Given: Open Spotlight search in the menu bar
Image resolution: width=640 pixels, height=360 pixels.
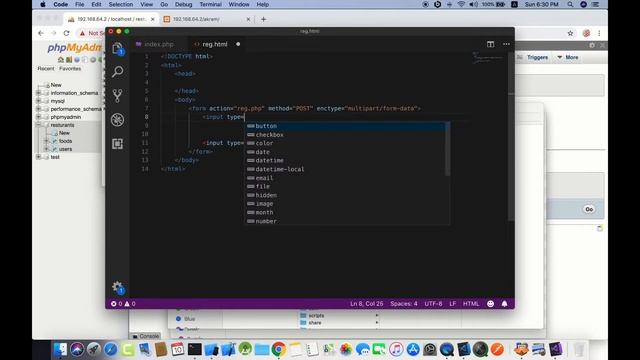Looking at the screenshot, I should click(570, 4).
